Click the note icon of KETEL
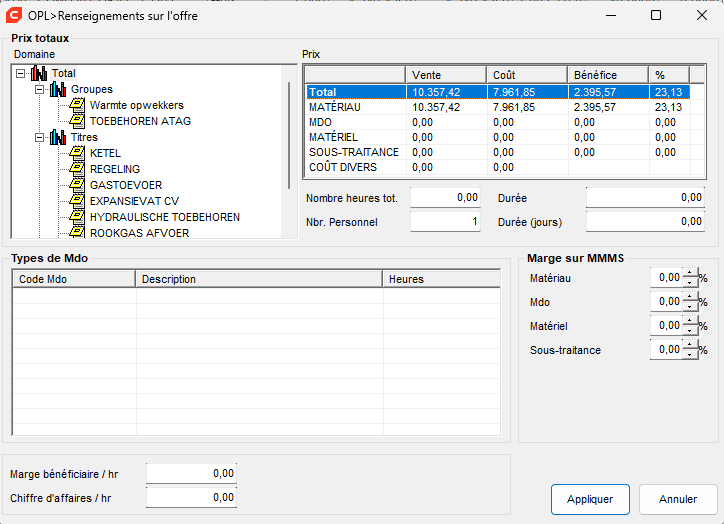Image resolution: width=724 pixels, height=524 pixels. click(77, 153)
